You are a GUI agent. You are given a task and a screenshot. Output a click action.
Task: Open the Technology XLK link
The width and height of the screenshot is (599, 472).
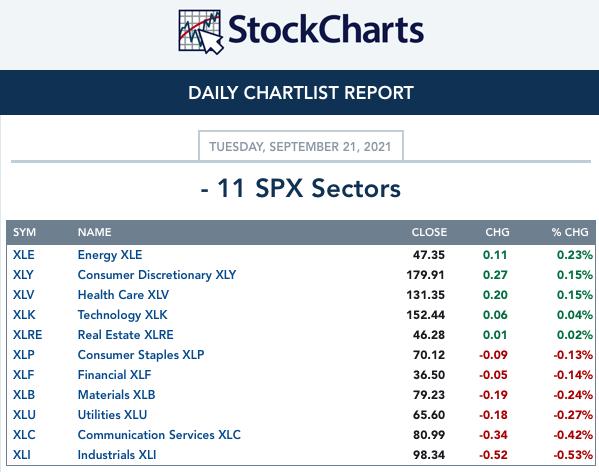tap(123, 315)
